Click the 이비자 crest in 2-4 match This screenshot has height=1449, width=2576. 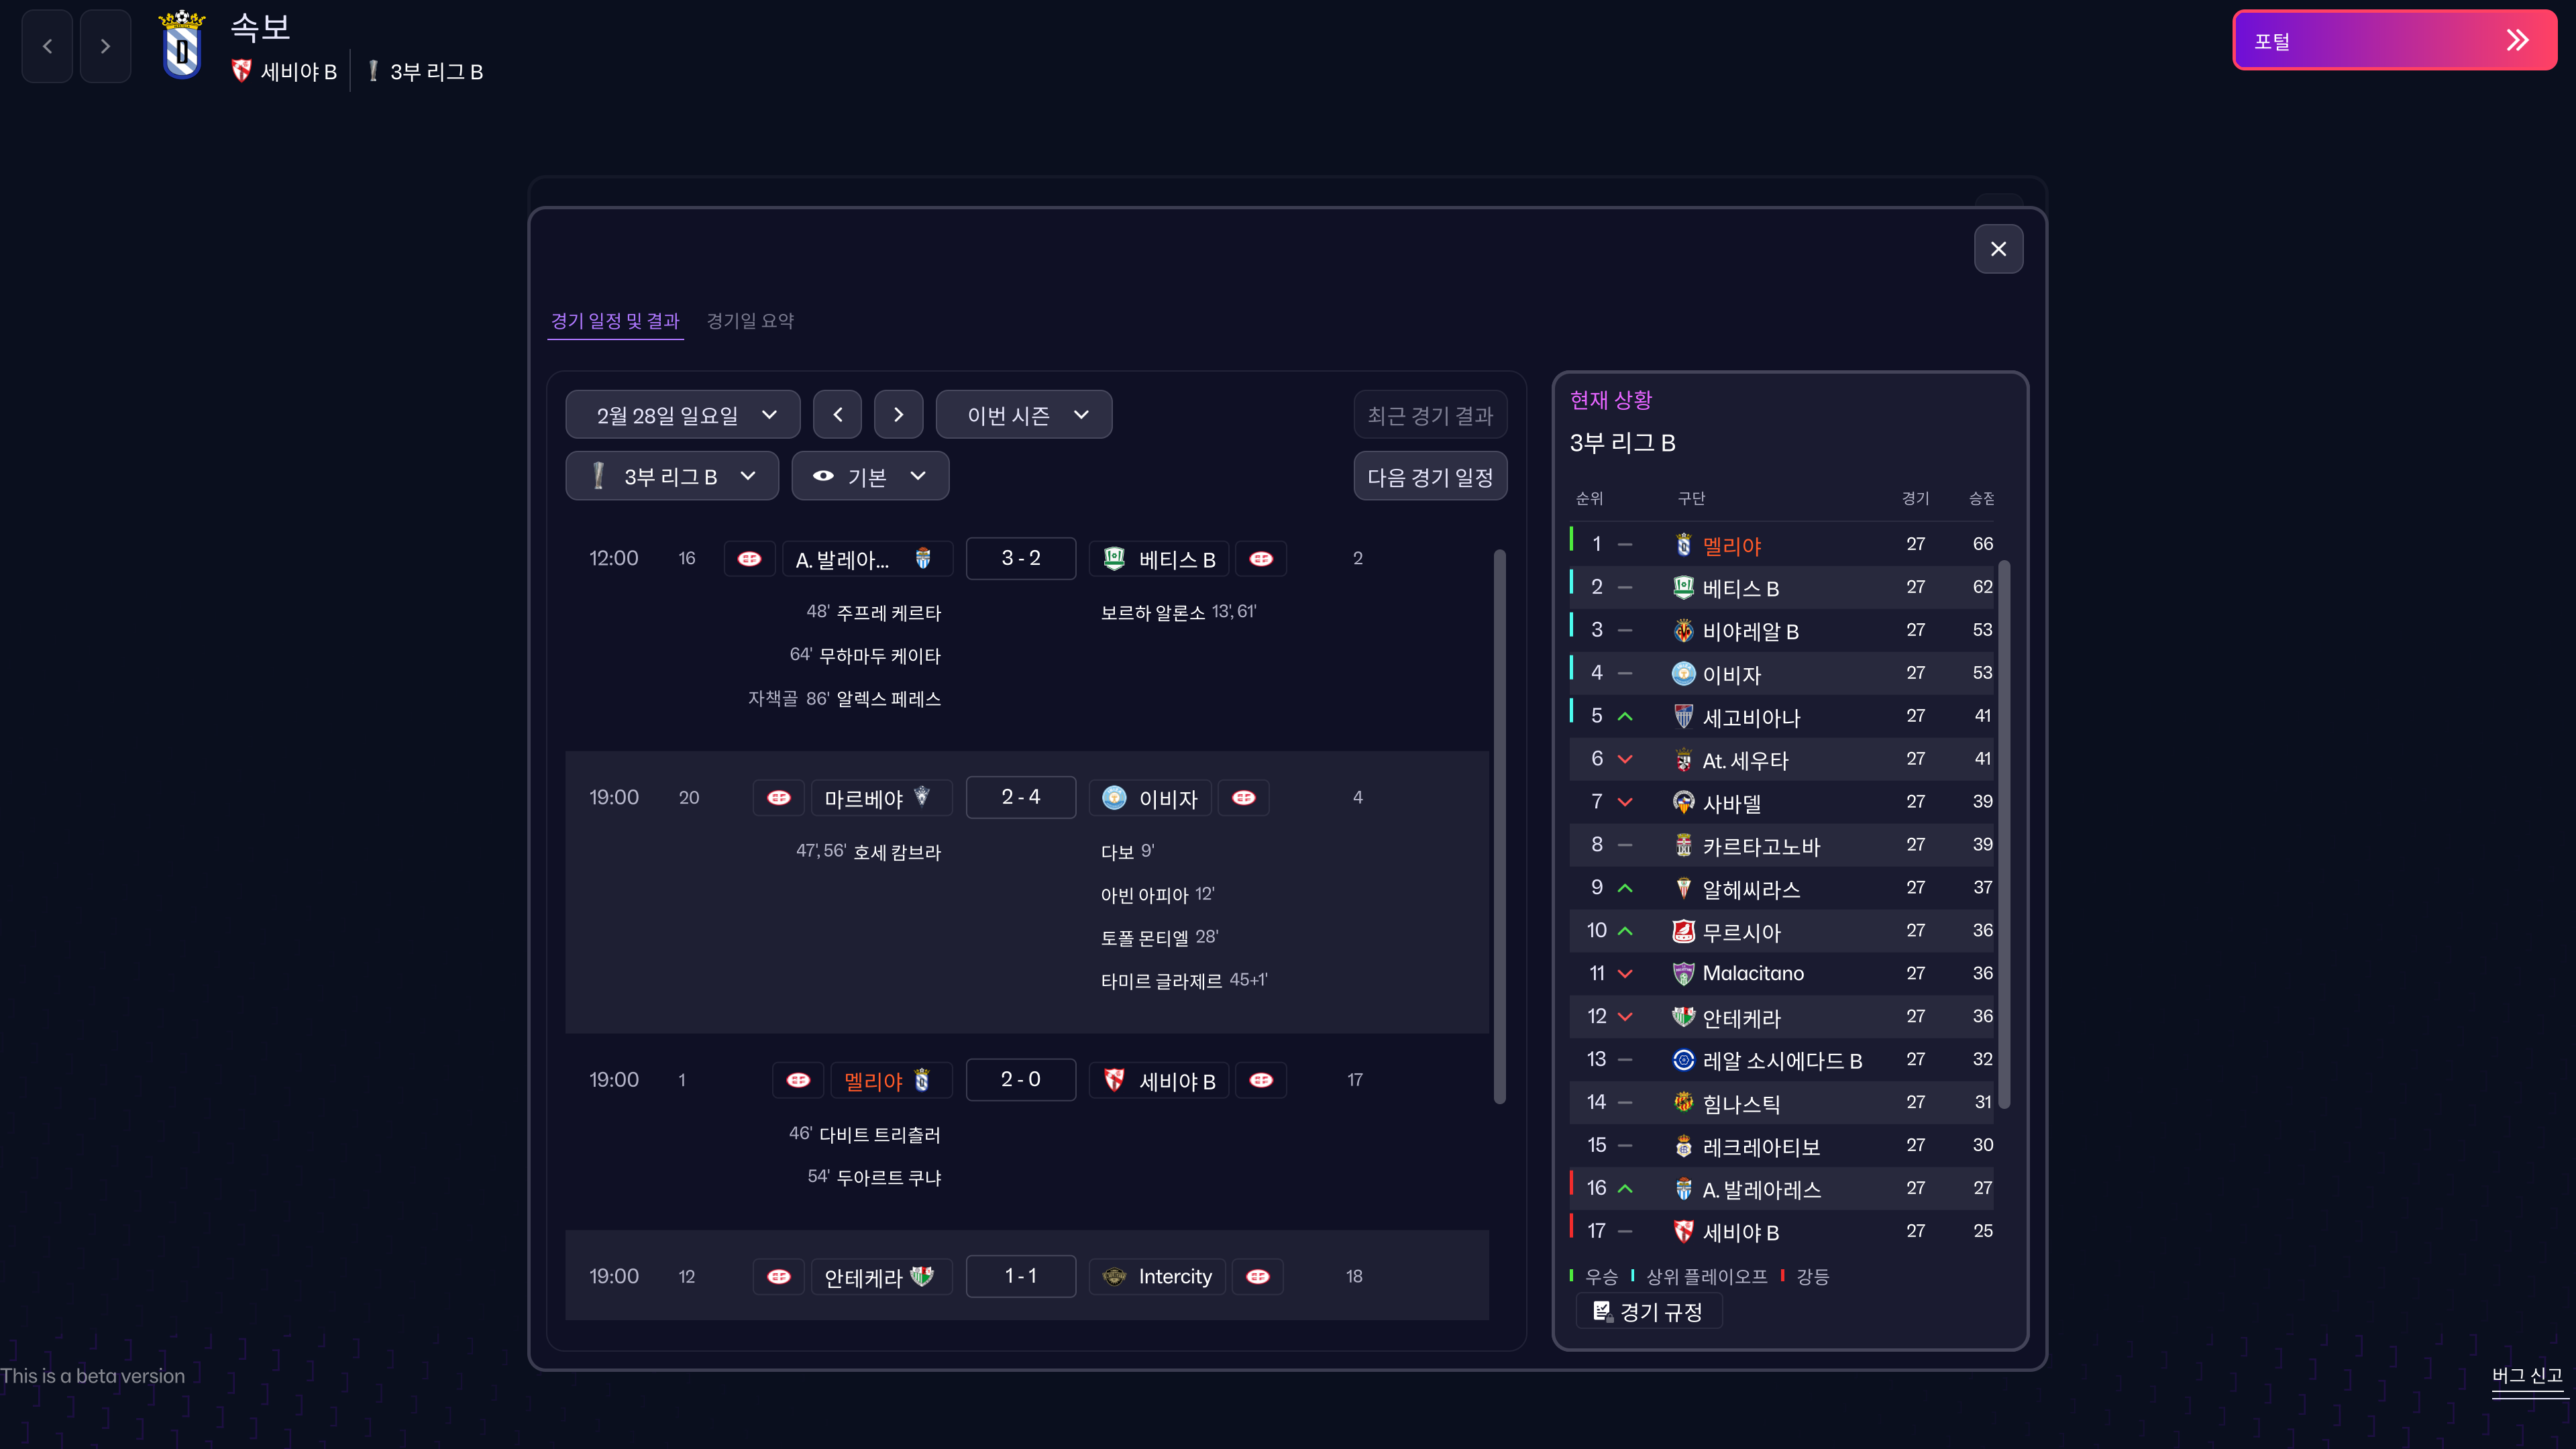[1114, 798]
